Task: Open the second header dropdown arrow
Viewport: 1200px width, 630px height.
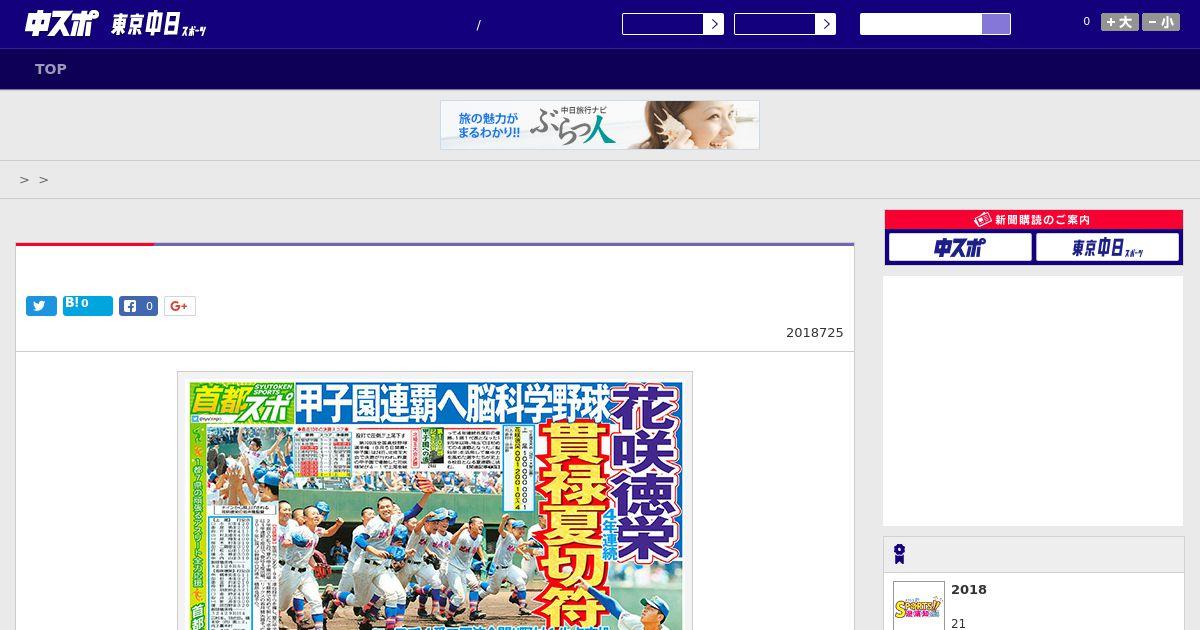Action: 825,24
